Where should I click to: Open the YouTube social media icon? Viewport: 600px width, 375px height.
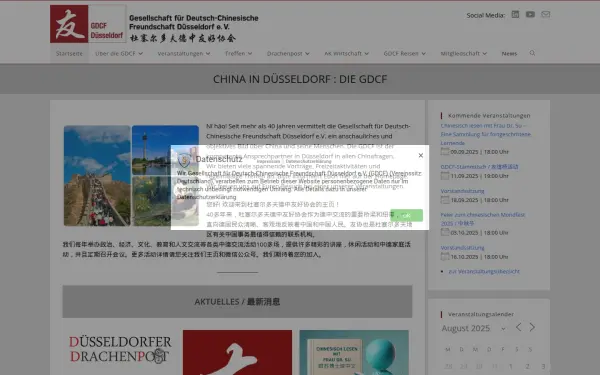(530, 15)
